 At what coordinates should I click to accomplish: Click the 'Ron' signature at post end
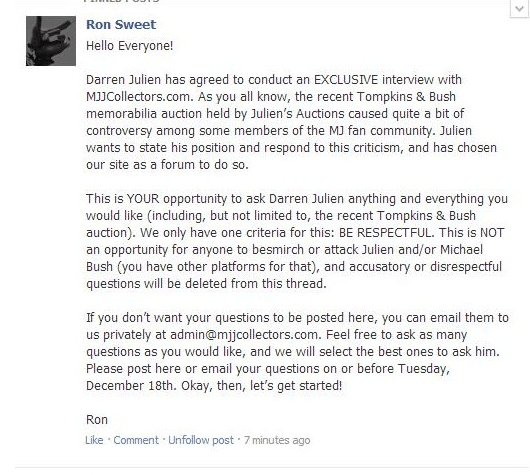[x=97, y=420]
